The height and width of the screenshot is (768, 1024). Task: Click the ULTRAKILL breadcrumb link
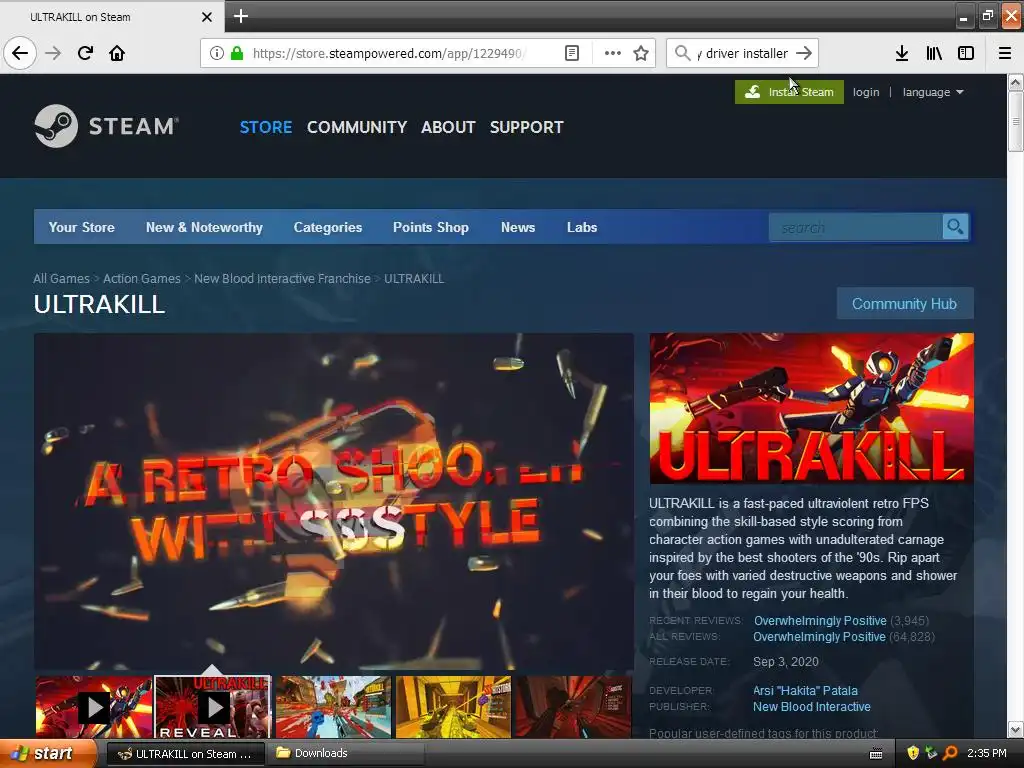pyautogui.click(x=414, y=279)
